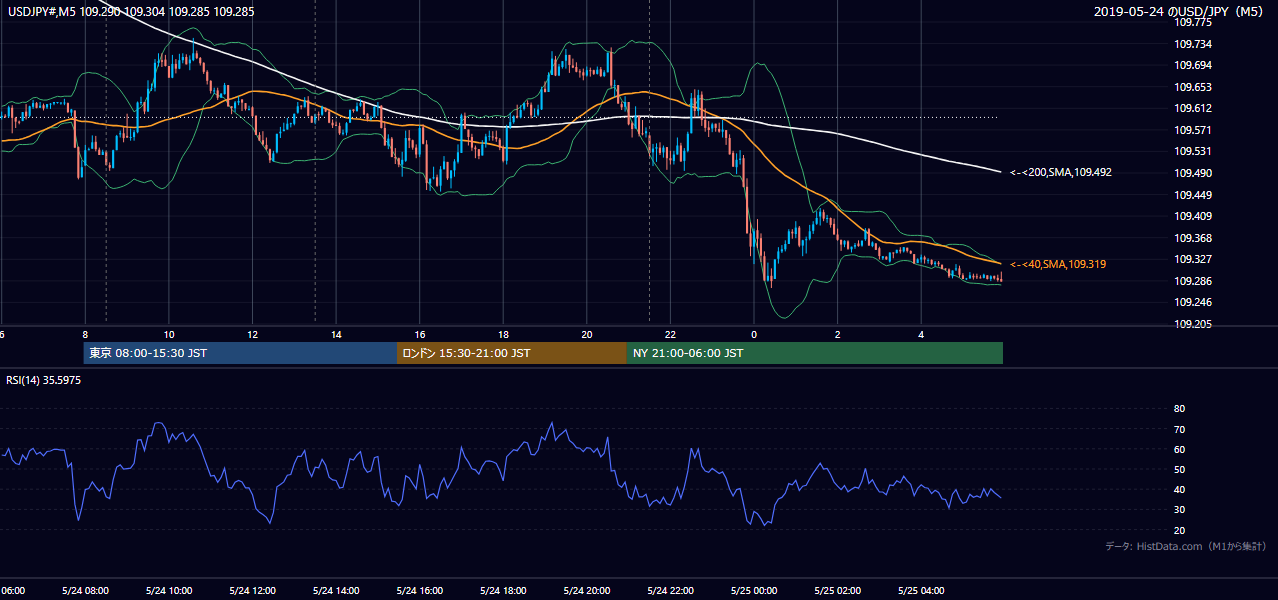Click the NY 21:00-06:00 JST session bar
Image resolution: width=1278 pixels, height=600 pixels.
coord(815,353)
